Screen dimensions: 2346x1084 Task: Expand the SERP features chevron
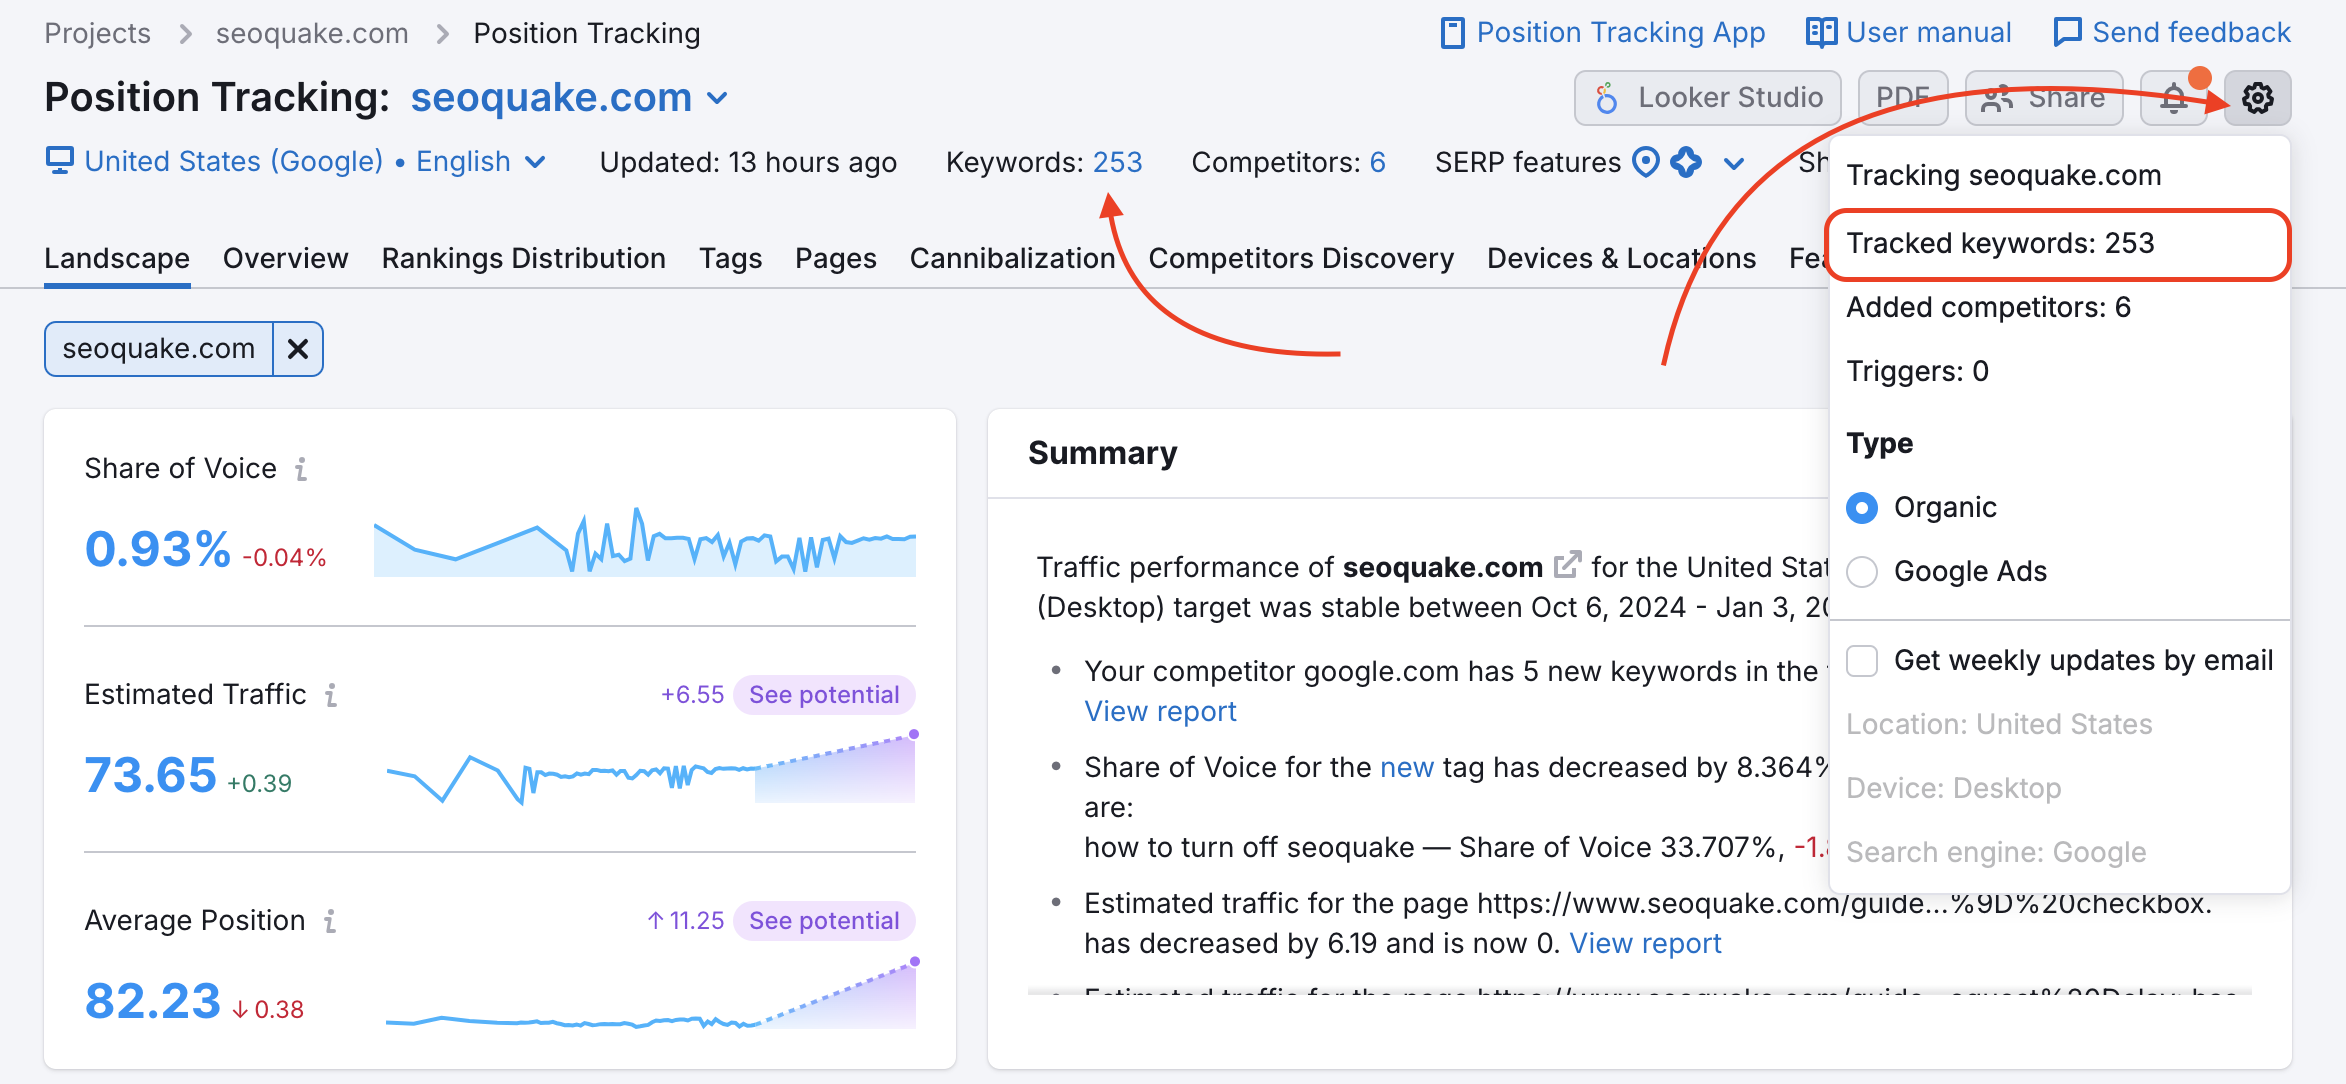tap(1734, 163)
